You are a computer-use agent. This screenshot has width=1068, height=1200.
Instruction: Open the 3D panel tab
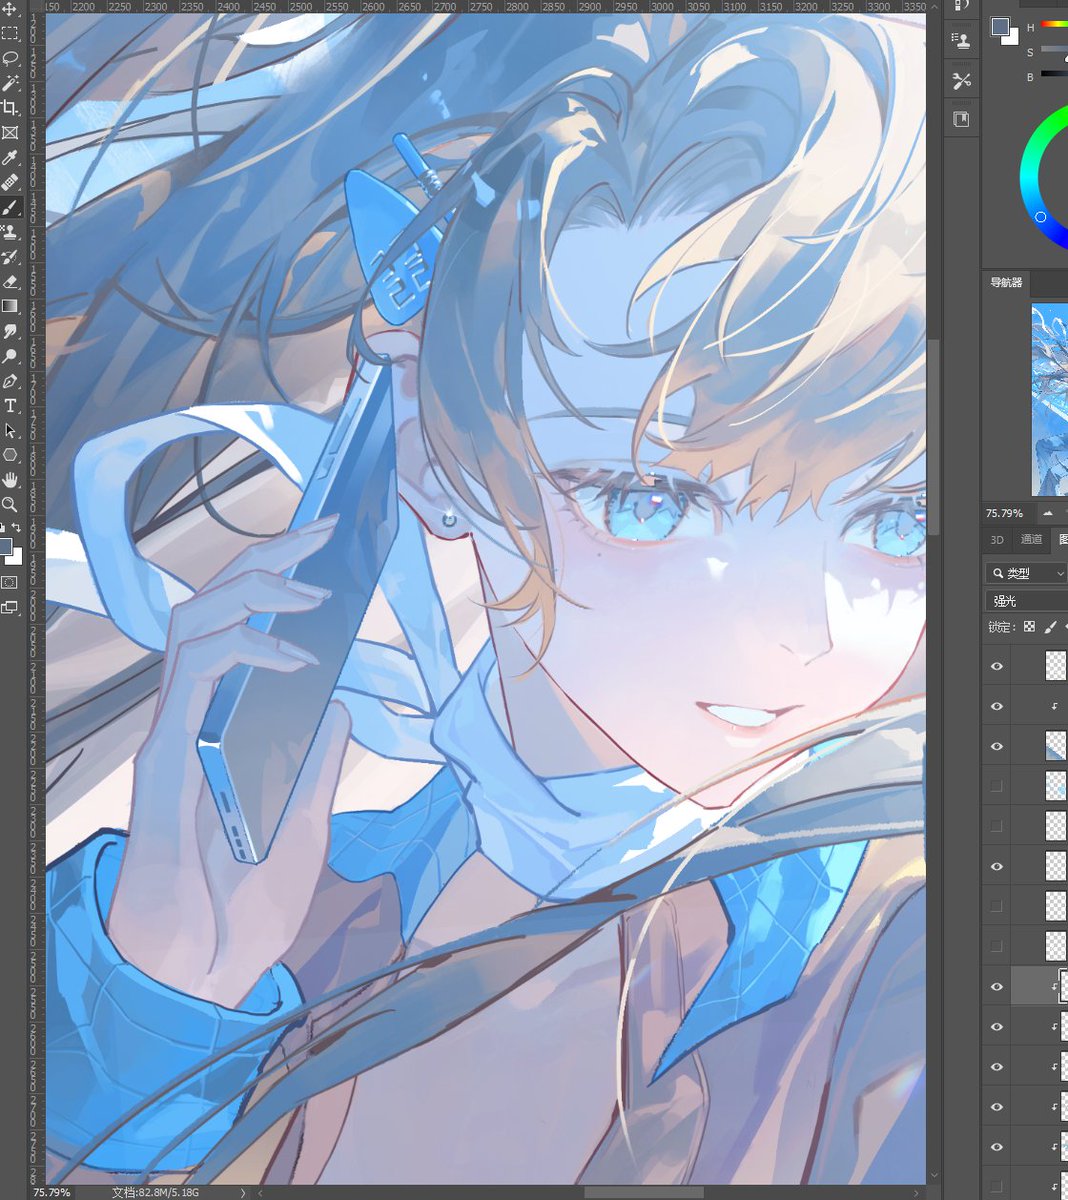(995, 540)
